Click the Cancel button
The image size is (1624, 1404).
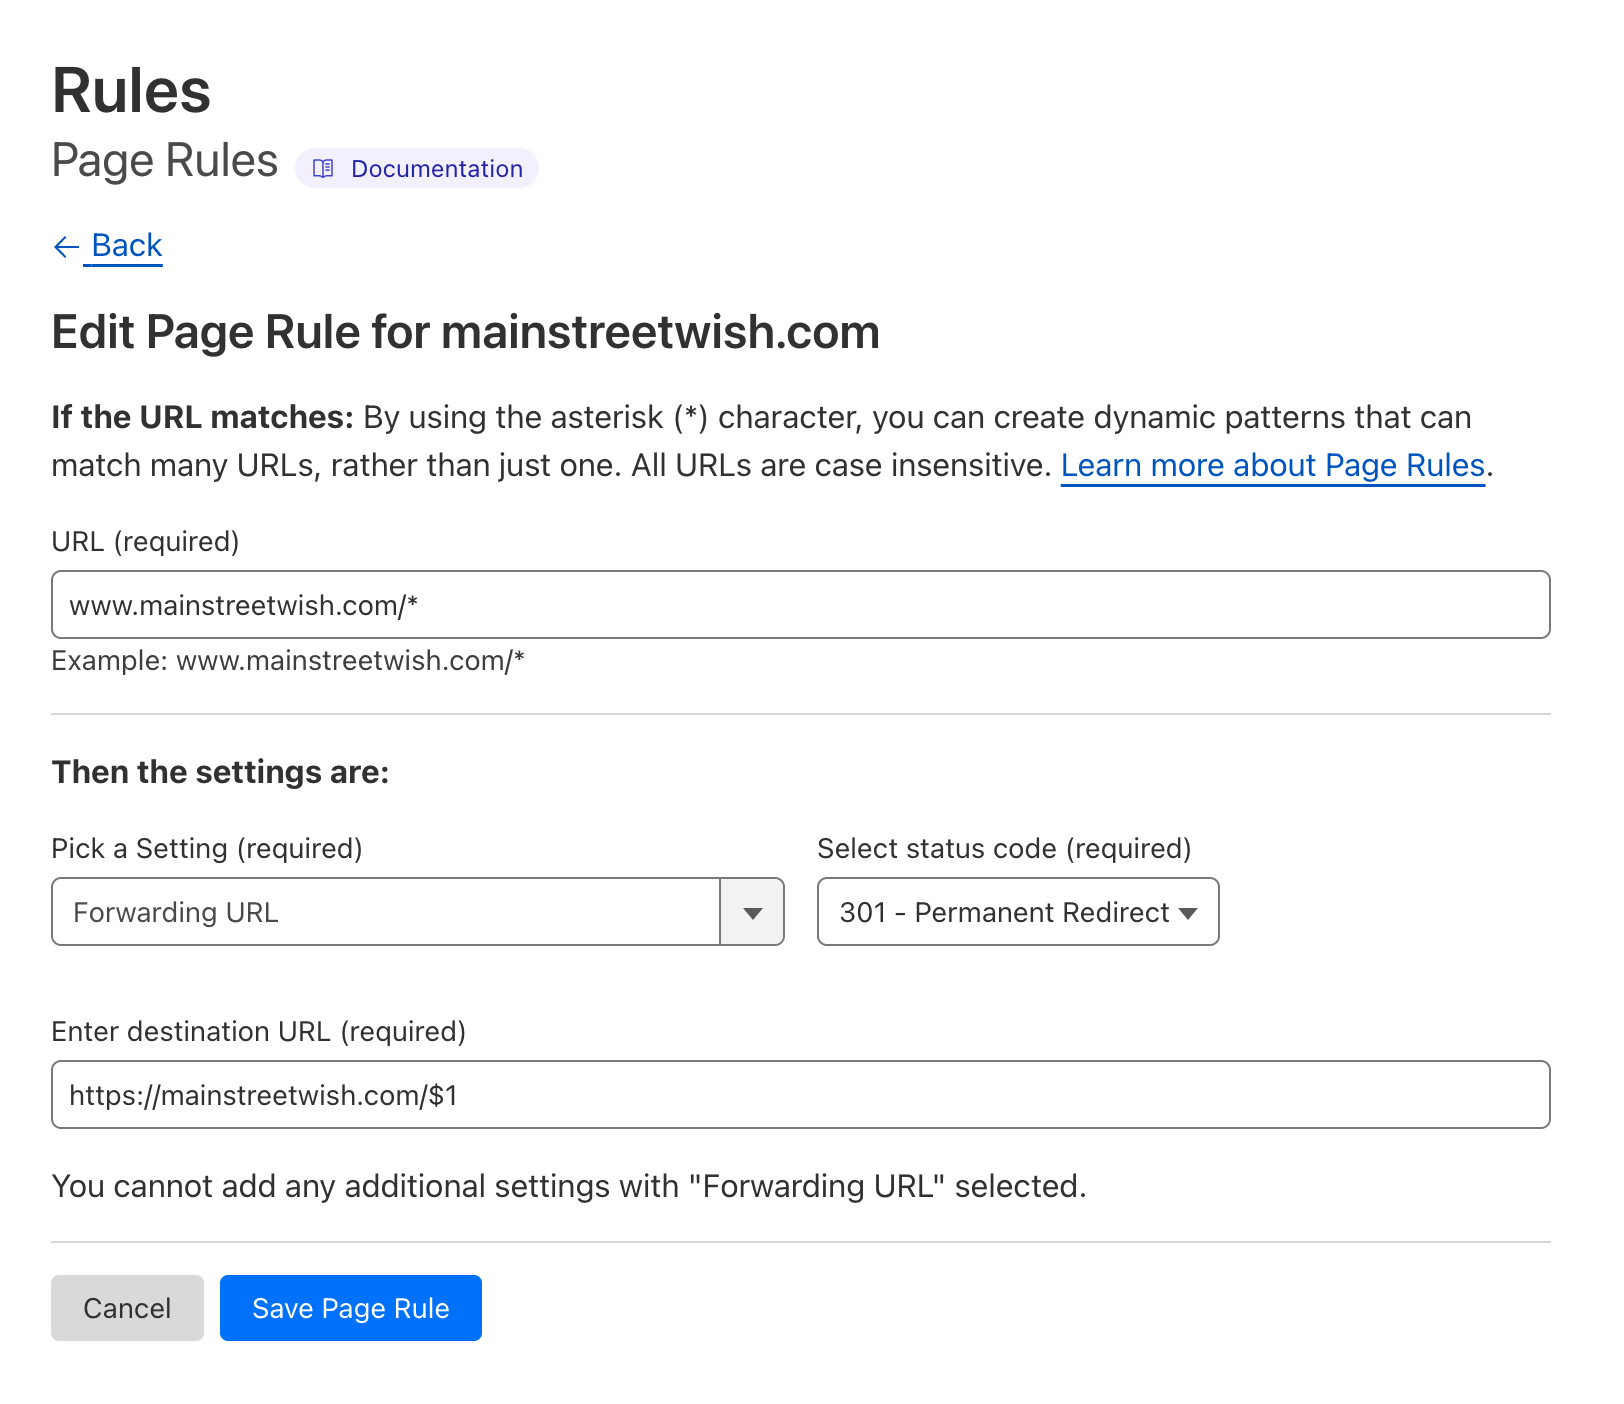127,1308
